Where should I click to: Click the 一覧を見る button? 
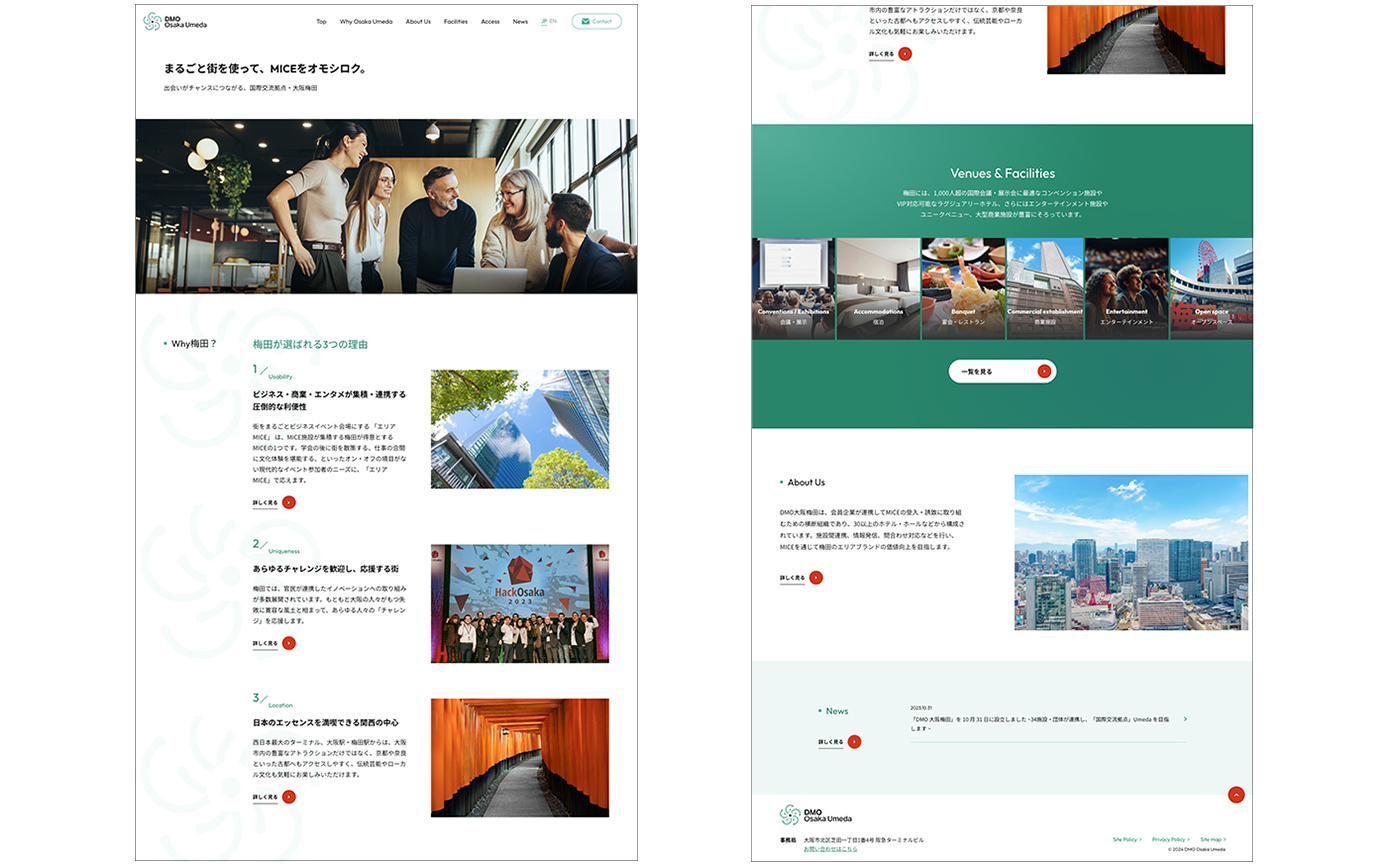point(1002,371)
